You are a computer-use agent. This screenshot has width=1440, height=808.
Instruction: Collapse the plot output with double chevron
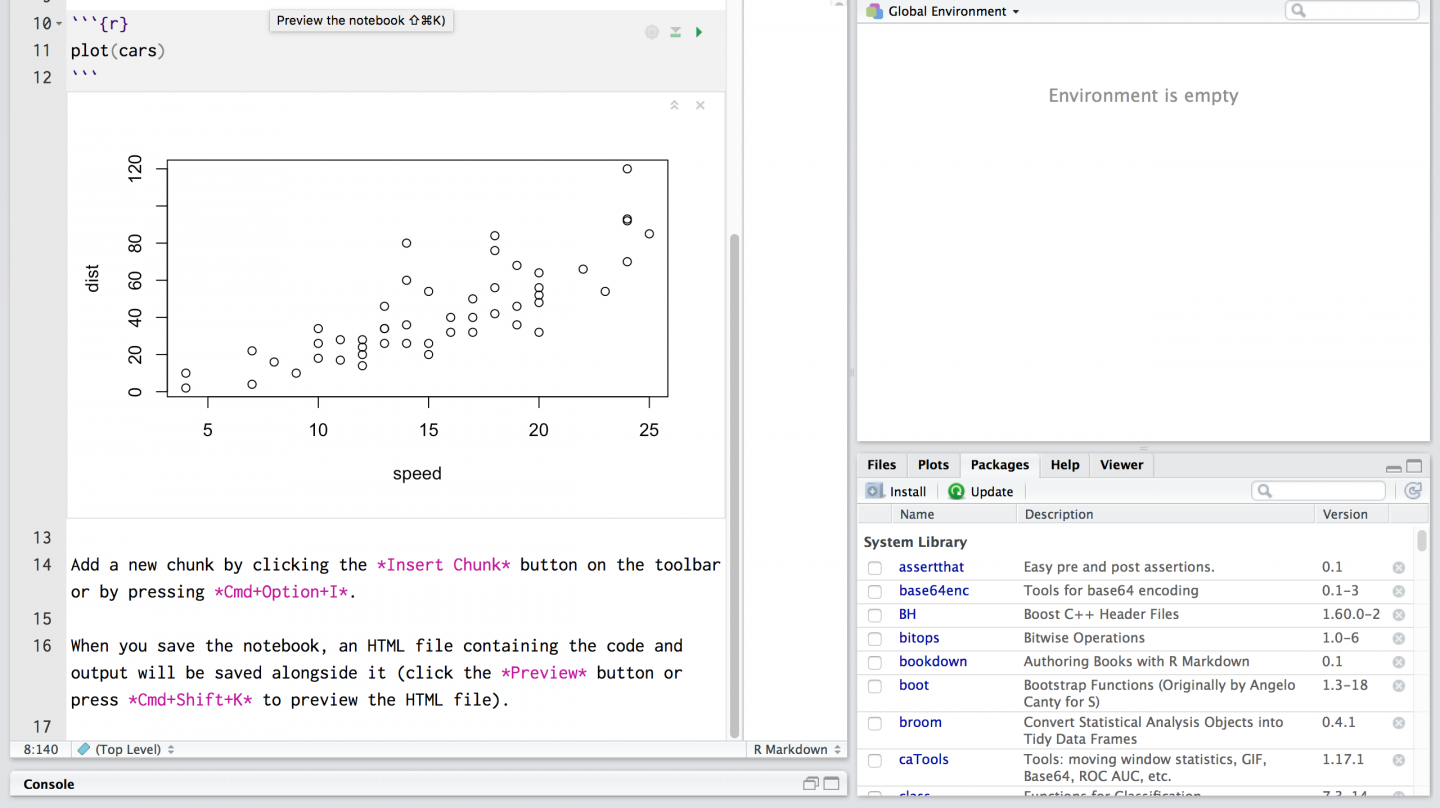(674, 105)
